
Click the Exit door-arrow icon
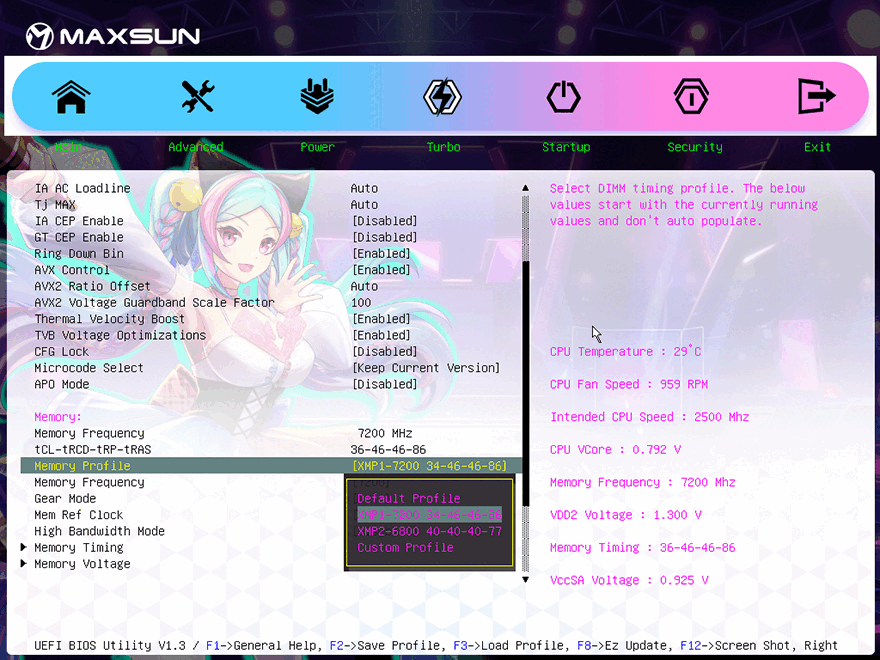coord(817,96)
